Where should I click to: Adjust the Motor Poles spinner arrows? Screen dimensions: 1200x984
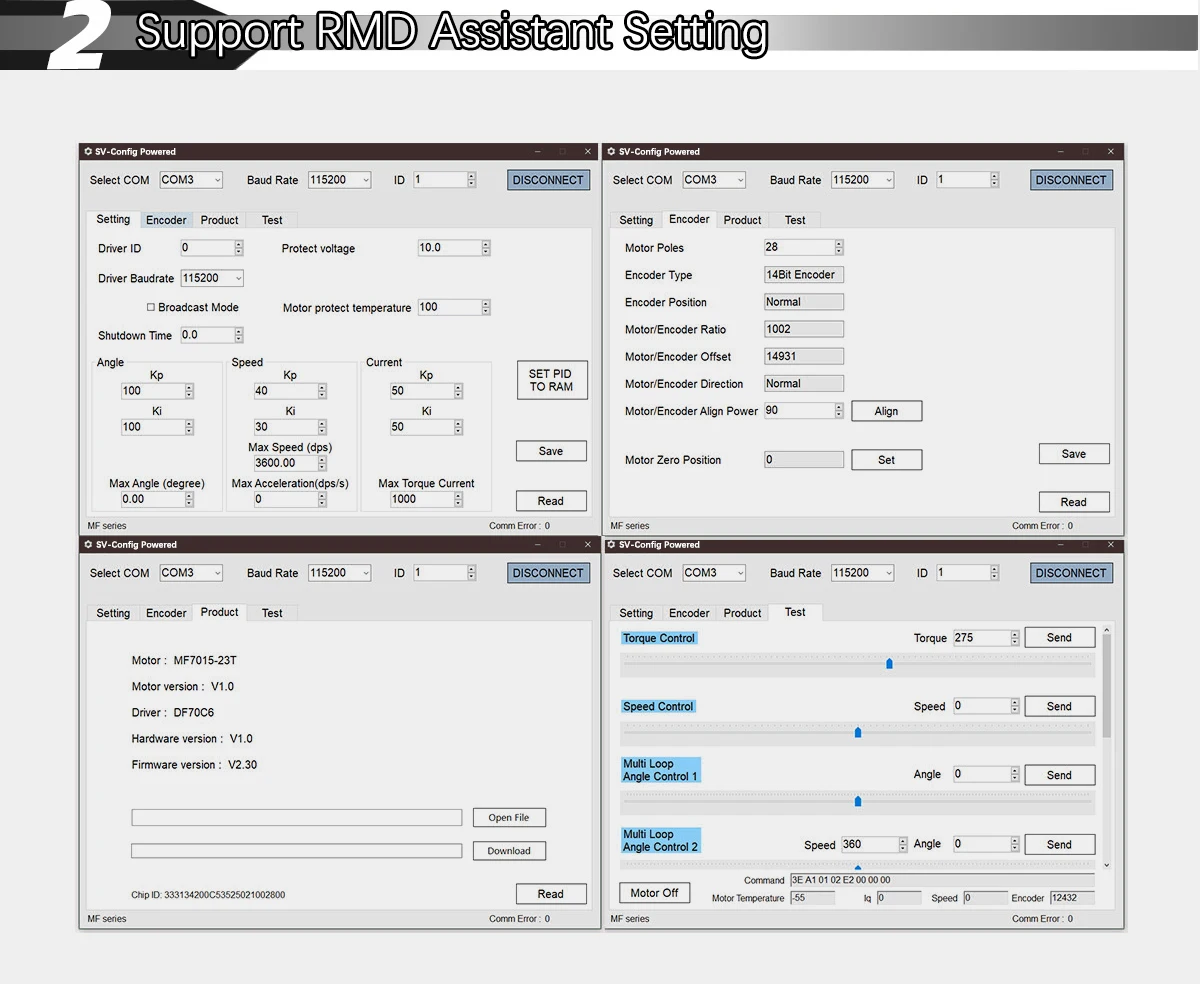[x=838, y=247]
